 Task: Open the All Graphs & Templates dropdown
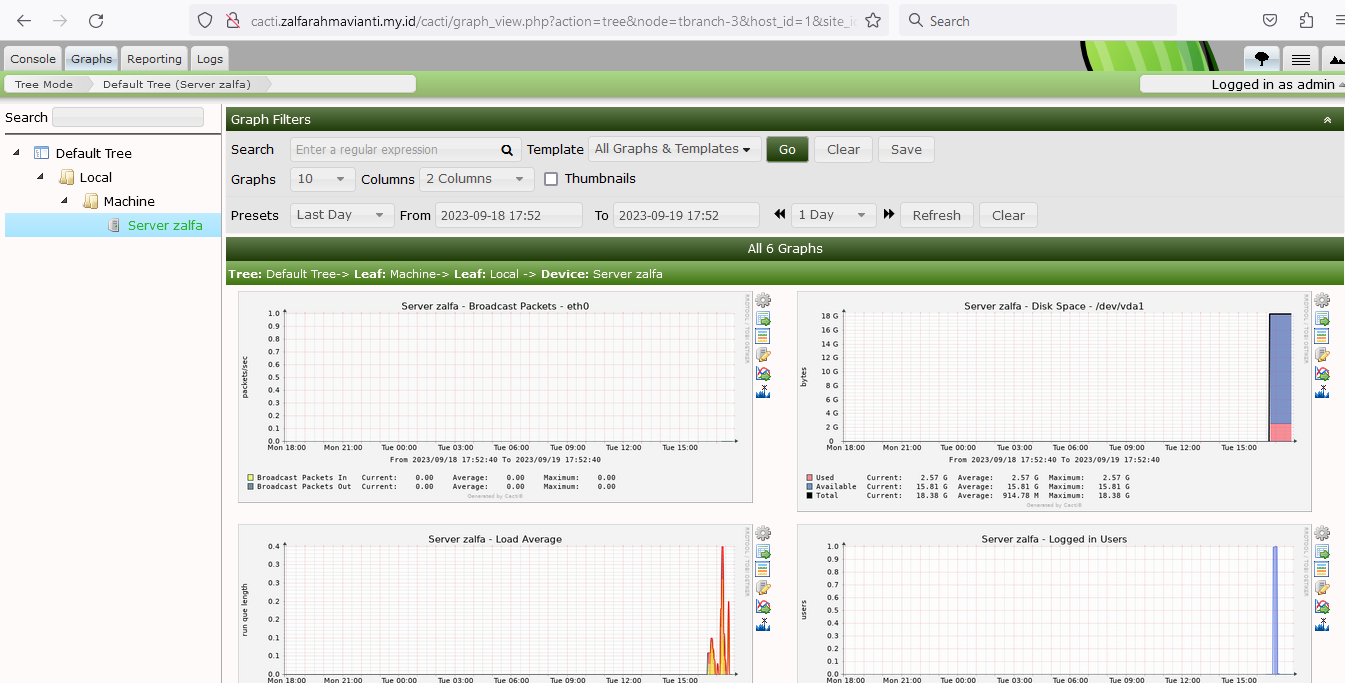675,149
